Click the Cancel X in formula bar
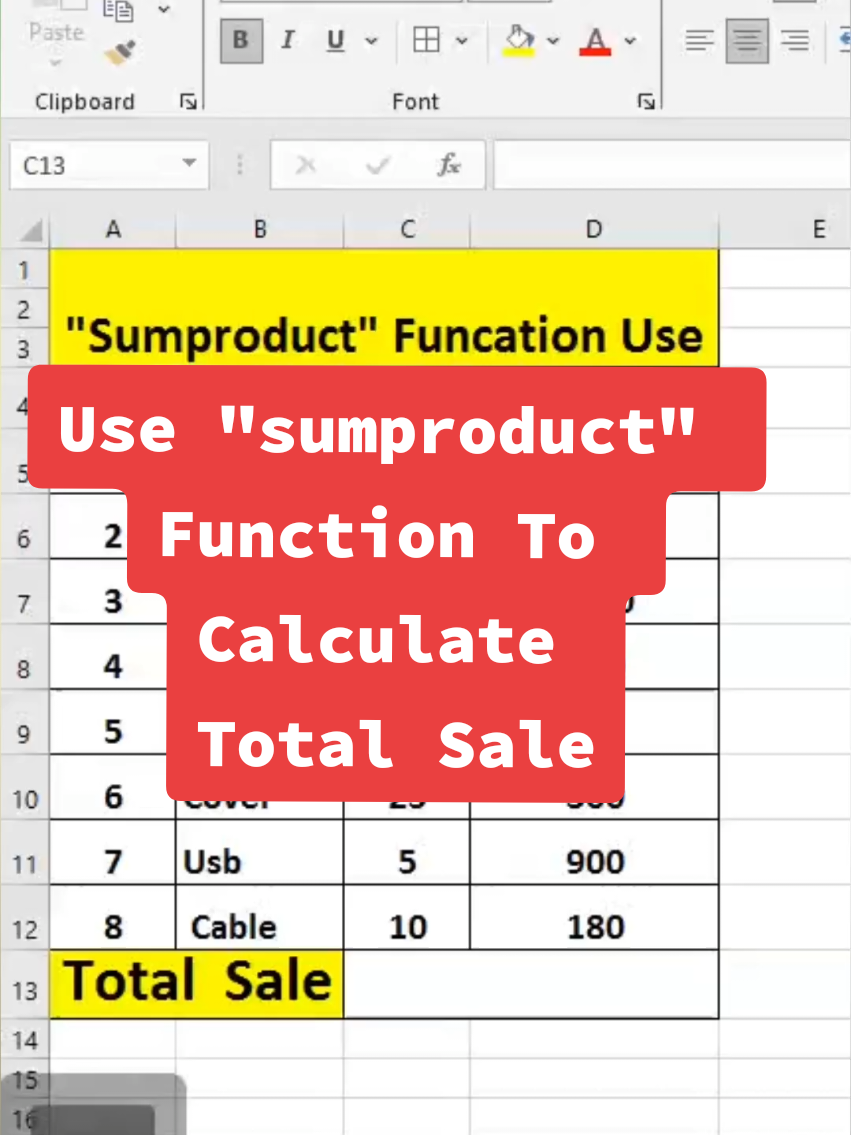Image resolution: width=851 pixels, height=1135 pixels. (x=306, y=166)
